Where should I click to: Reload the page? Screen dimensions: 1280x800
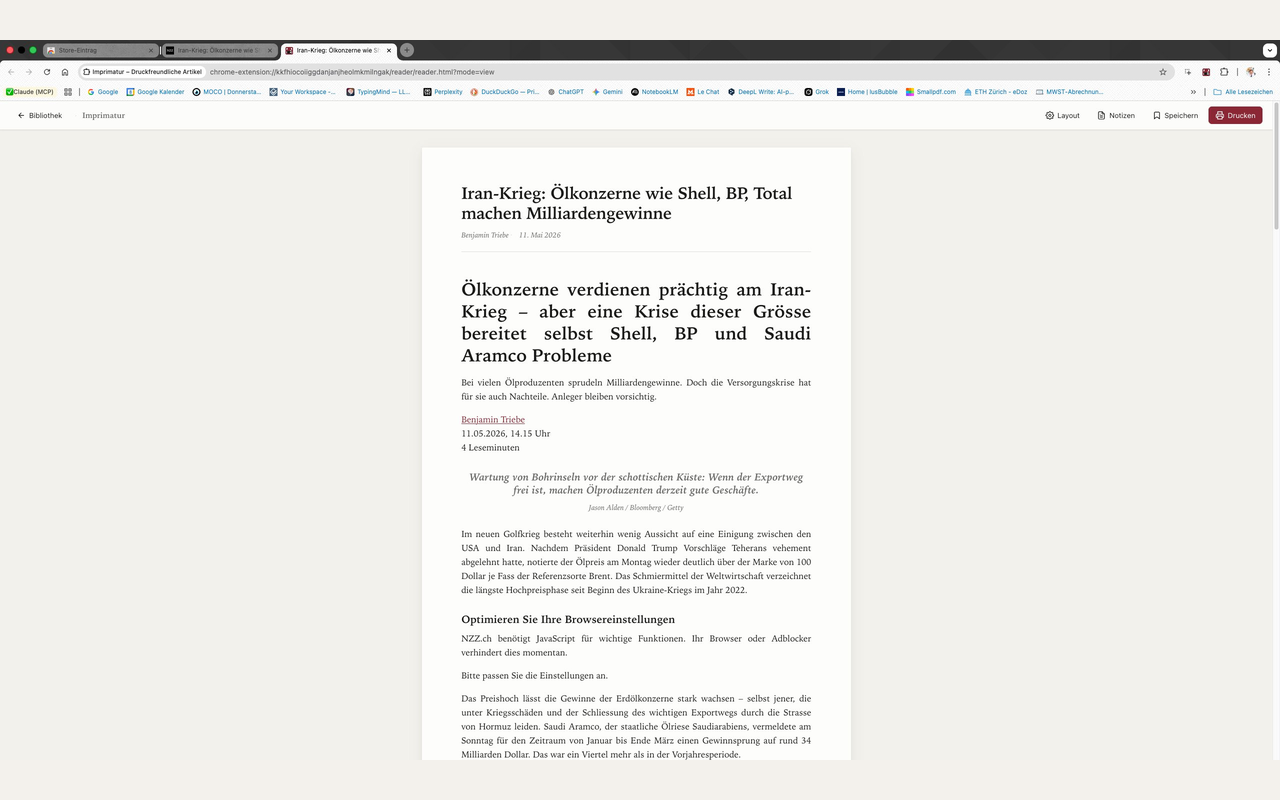47,72
